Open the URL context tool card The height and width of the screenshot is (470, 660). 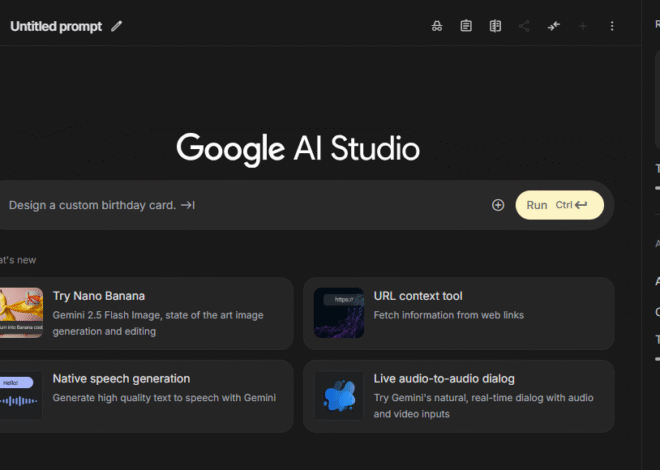pos(458,313)
